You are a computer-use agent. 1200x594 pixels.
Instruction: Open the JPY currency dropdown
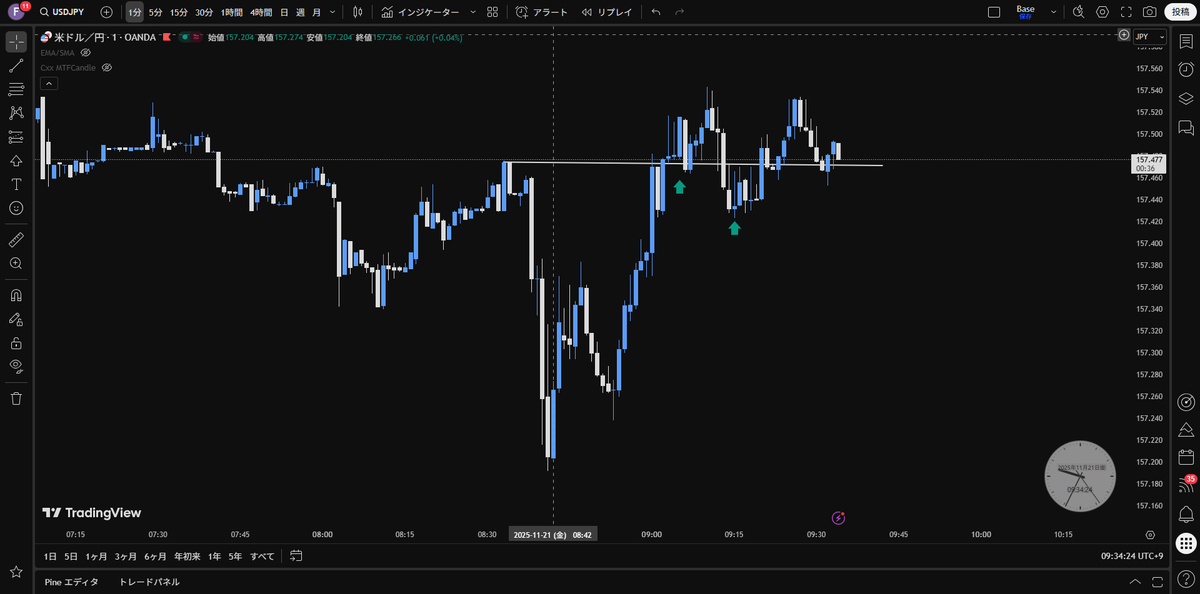click(x=1149, y=36)
